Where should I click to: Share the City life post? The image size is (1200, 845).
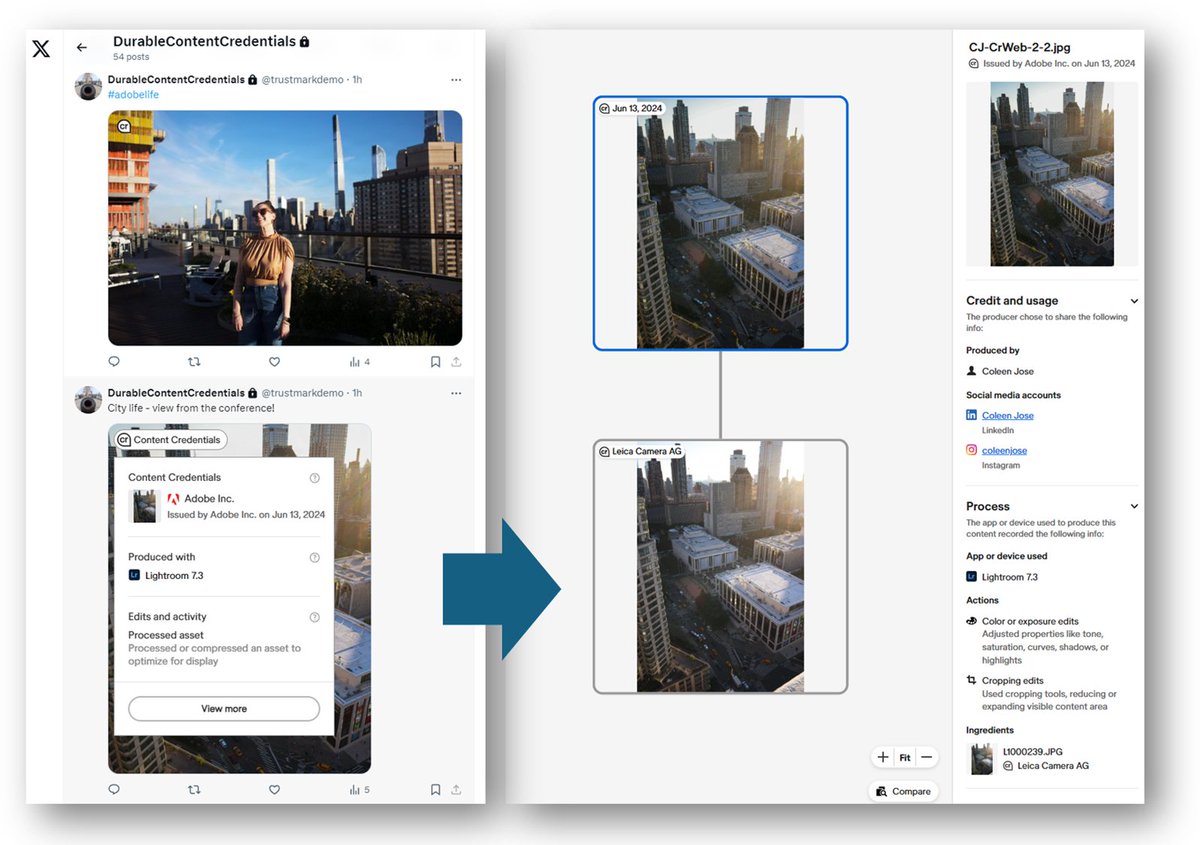(x=456, y=789)
